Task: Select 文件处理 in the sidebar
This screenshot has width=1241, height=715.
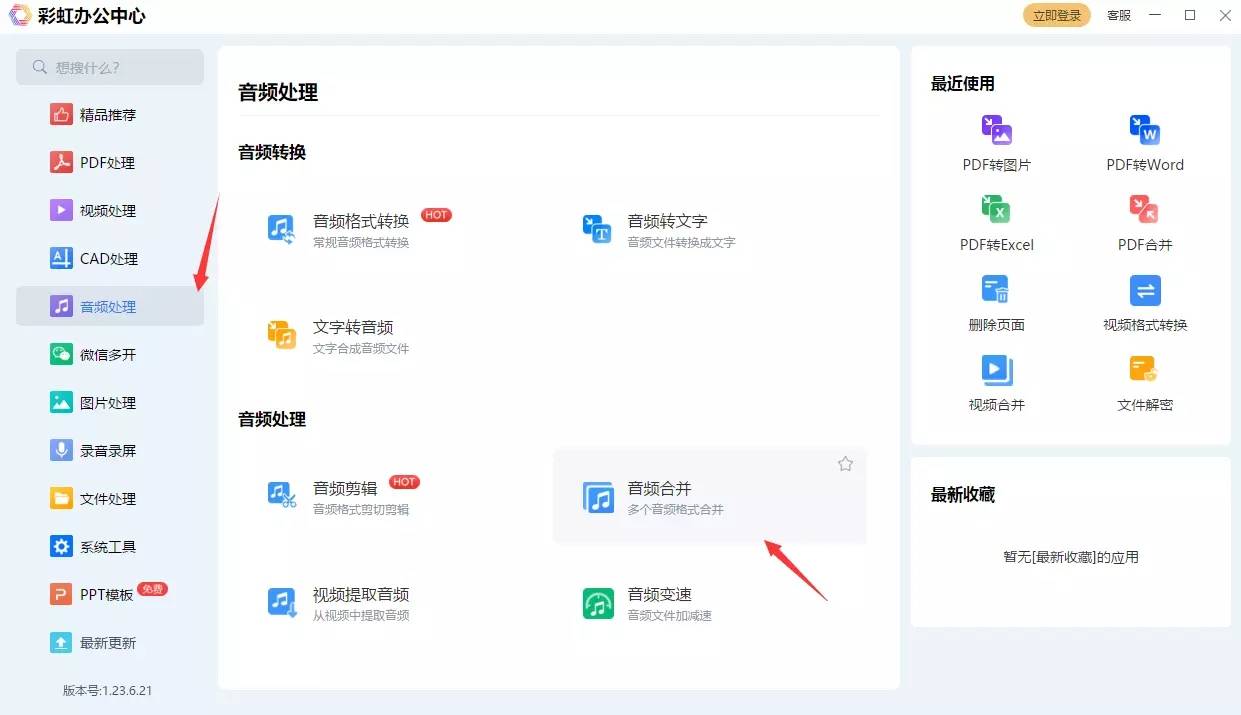Action: pyautogui.click(x=110, y=498)
